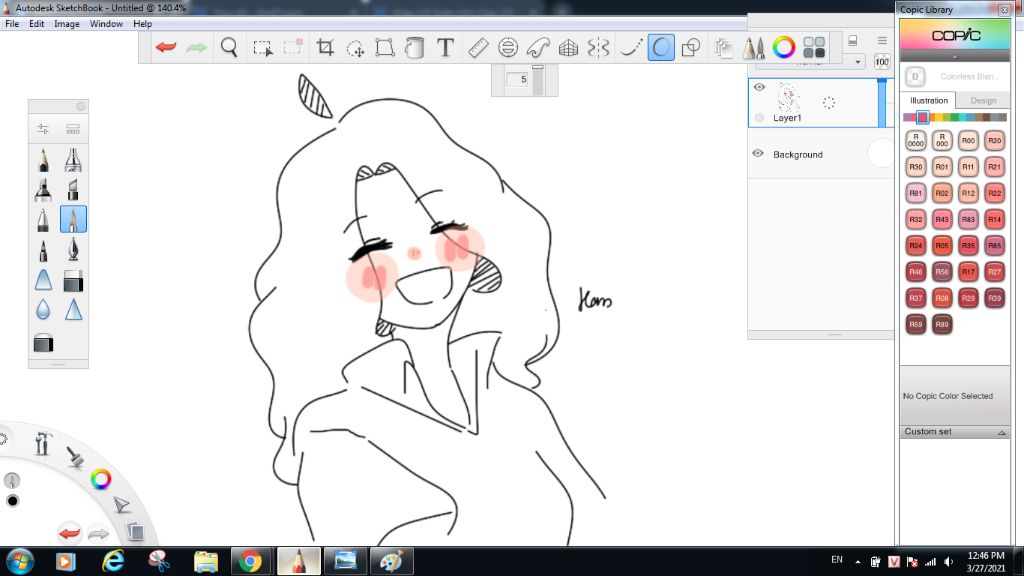Screen dimensions: 1024x576
Task: Open the Help menu
Action: (x=142, y=24)
